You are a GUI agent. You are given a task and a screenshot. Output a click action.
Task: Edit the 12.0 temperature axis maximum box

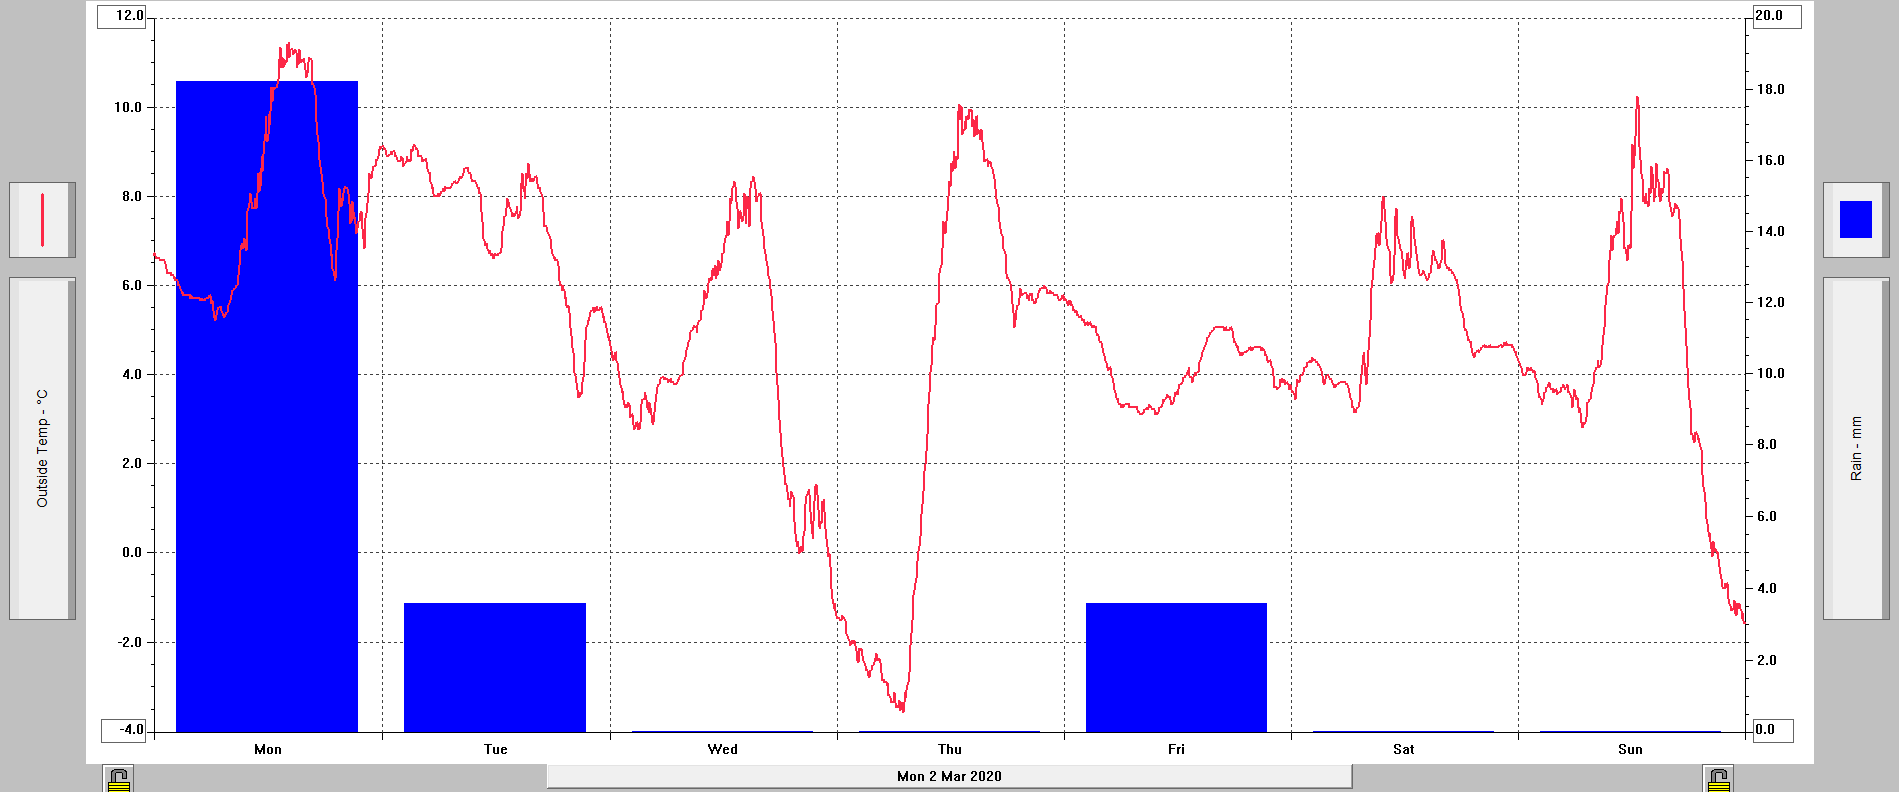coord(123,16)
